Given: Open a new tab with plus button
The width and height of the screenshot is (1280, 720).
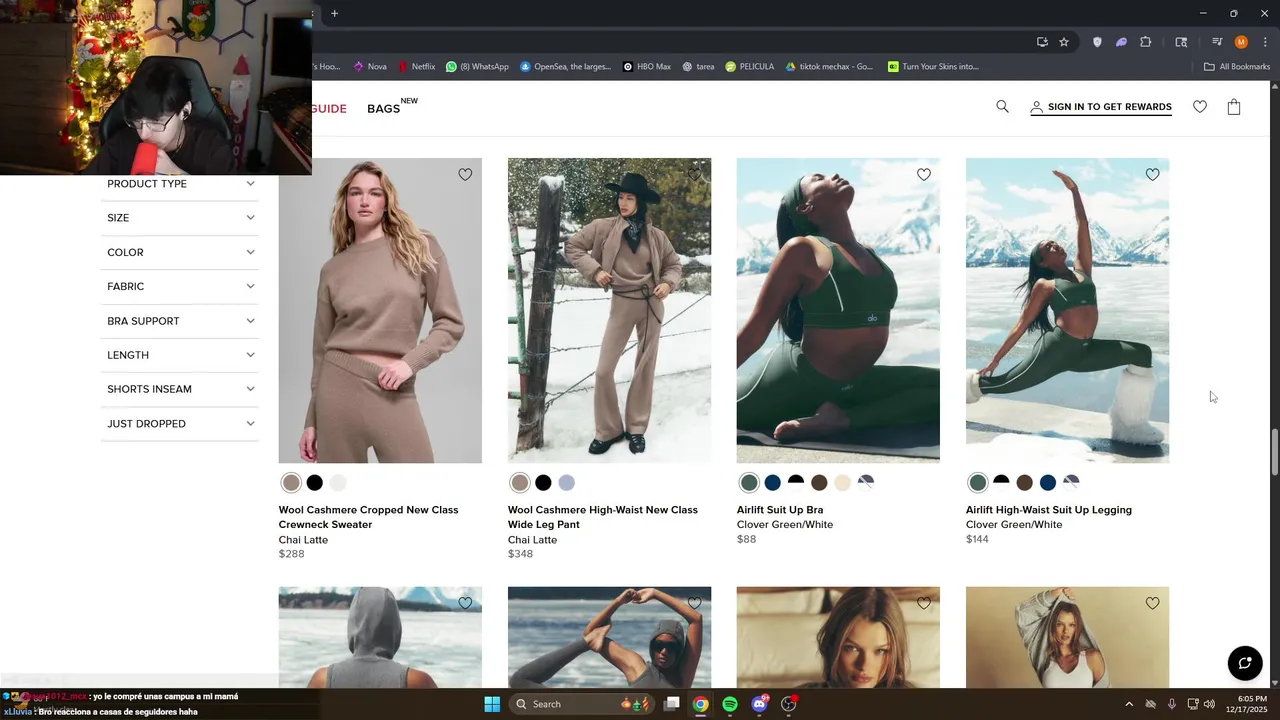Looking at the screenshot, I should pyautogui.click(x=335, y=13).
